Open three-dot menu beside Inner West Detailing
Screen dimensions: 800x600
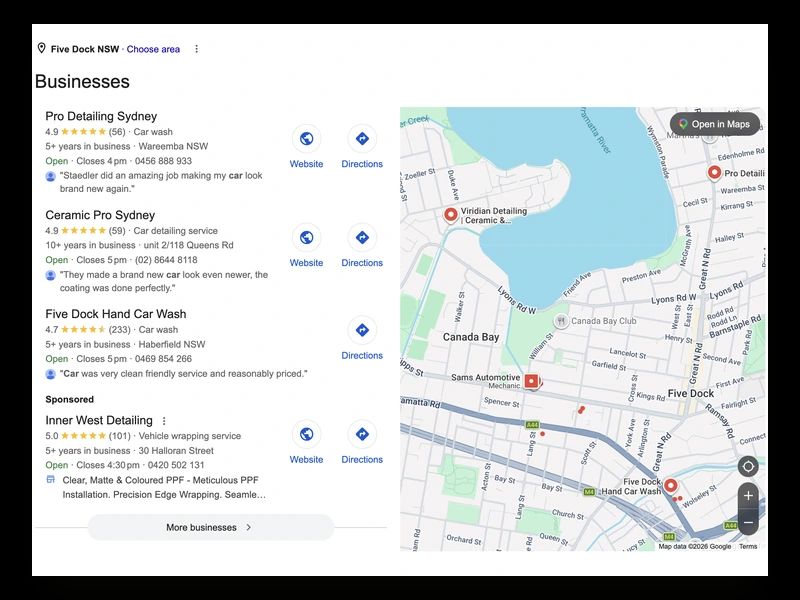click(164, 421)
